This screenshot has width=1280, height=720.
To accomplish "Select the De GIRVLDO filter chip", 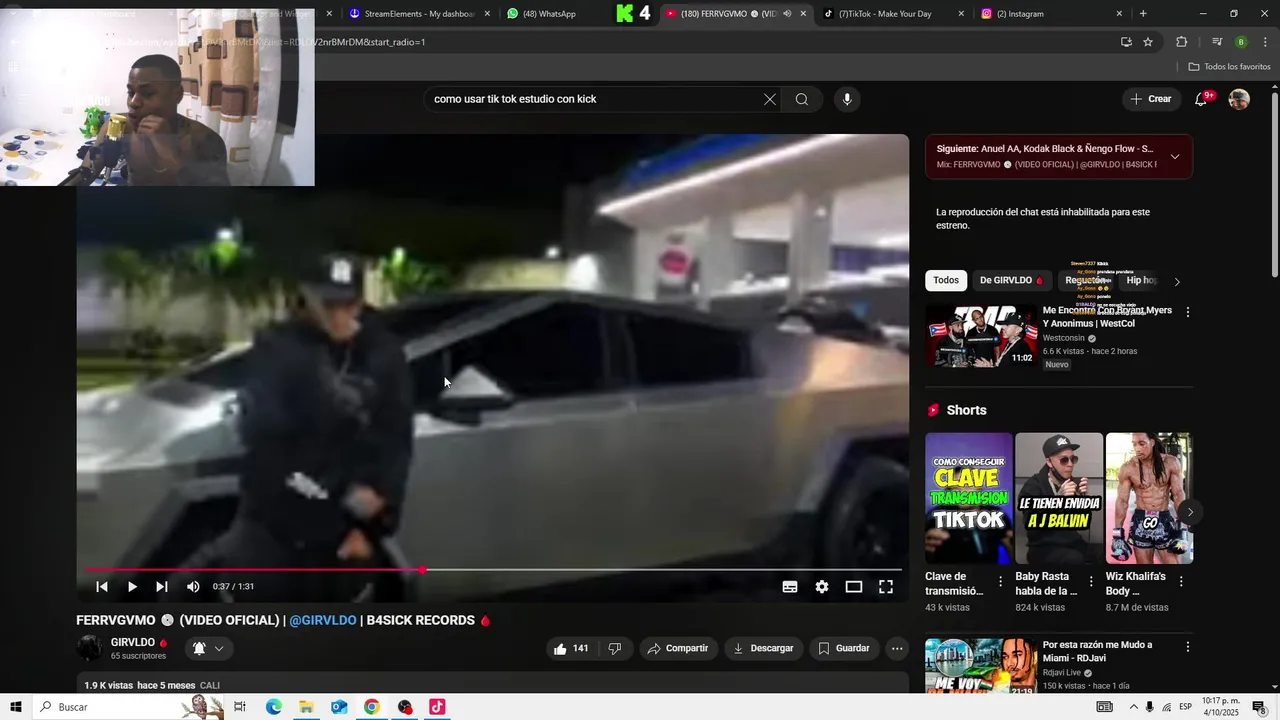I will coord(1011,281).
